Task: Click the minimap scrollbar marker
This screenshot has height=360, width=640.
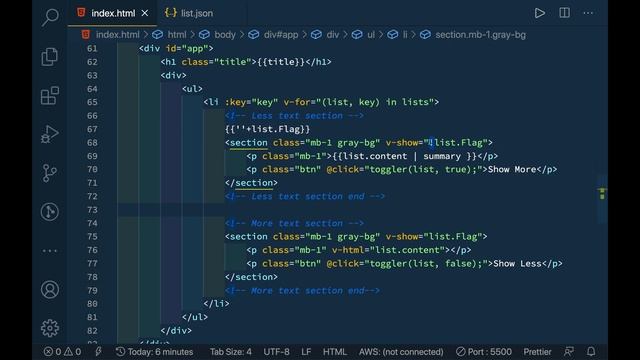Action: [602, 193]
